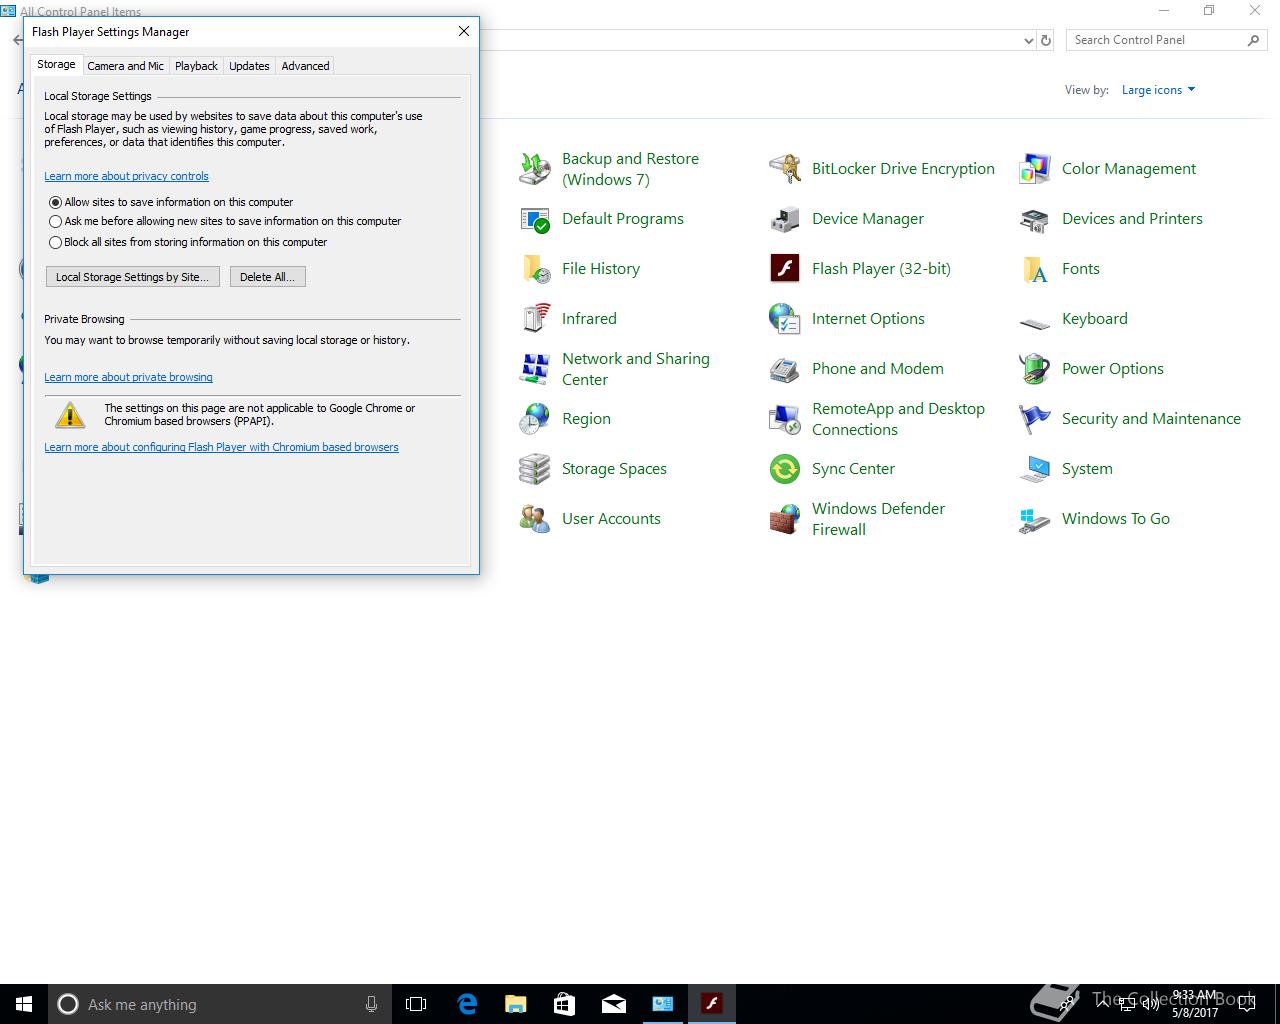Select Block all sites from storing radio

click(x=56, y=242)
